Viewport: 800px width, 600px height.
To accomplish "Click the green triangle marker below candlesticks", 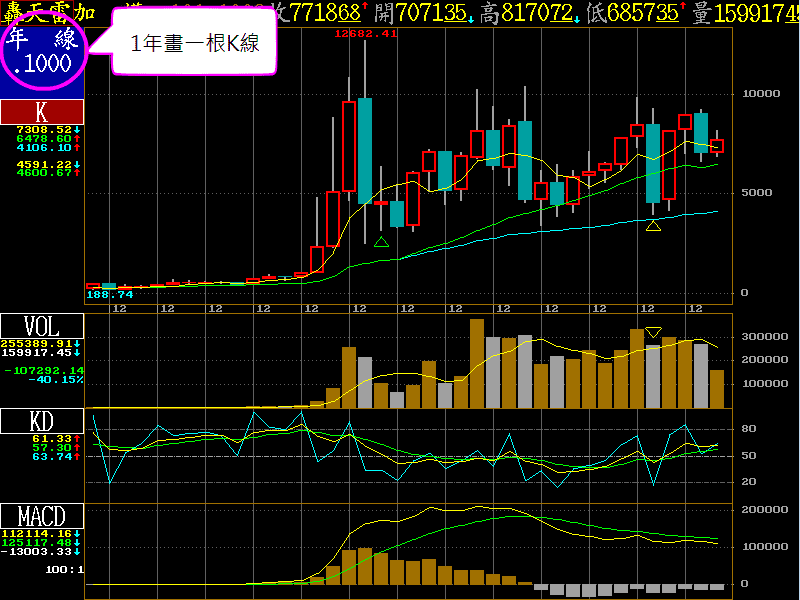I will [381, 242].
